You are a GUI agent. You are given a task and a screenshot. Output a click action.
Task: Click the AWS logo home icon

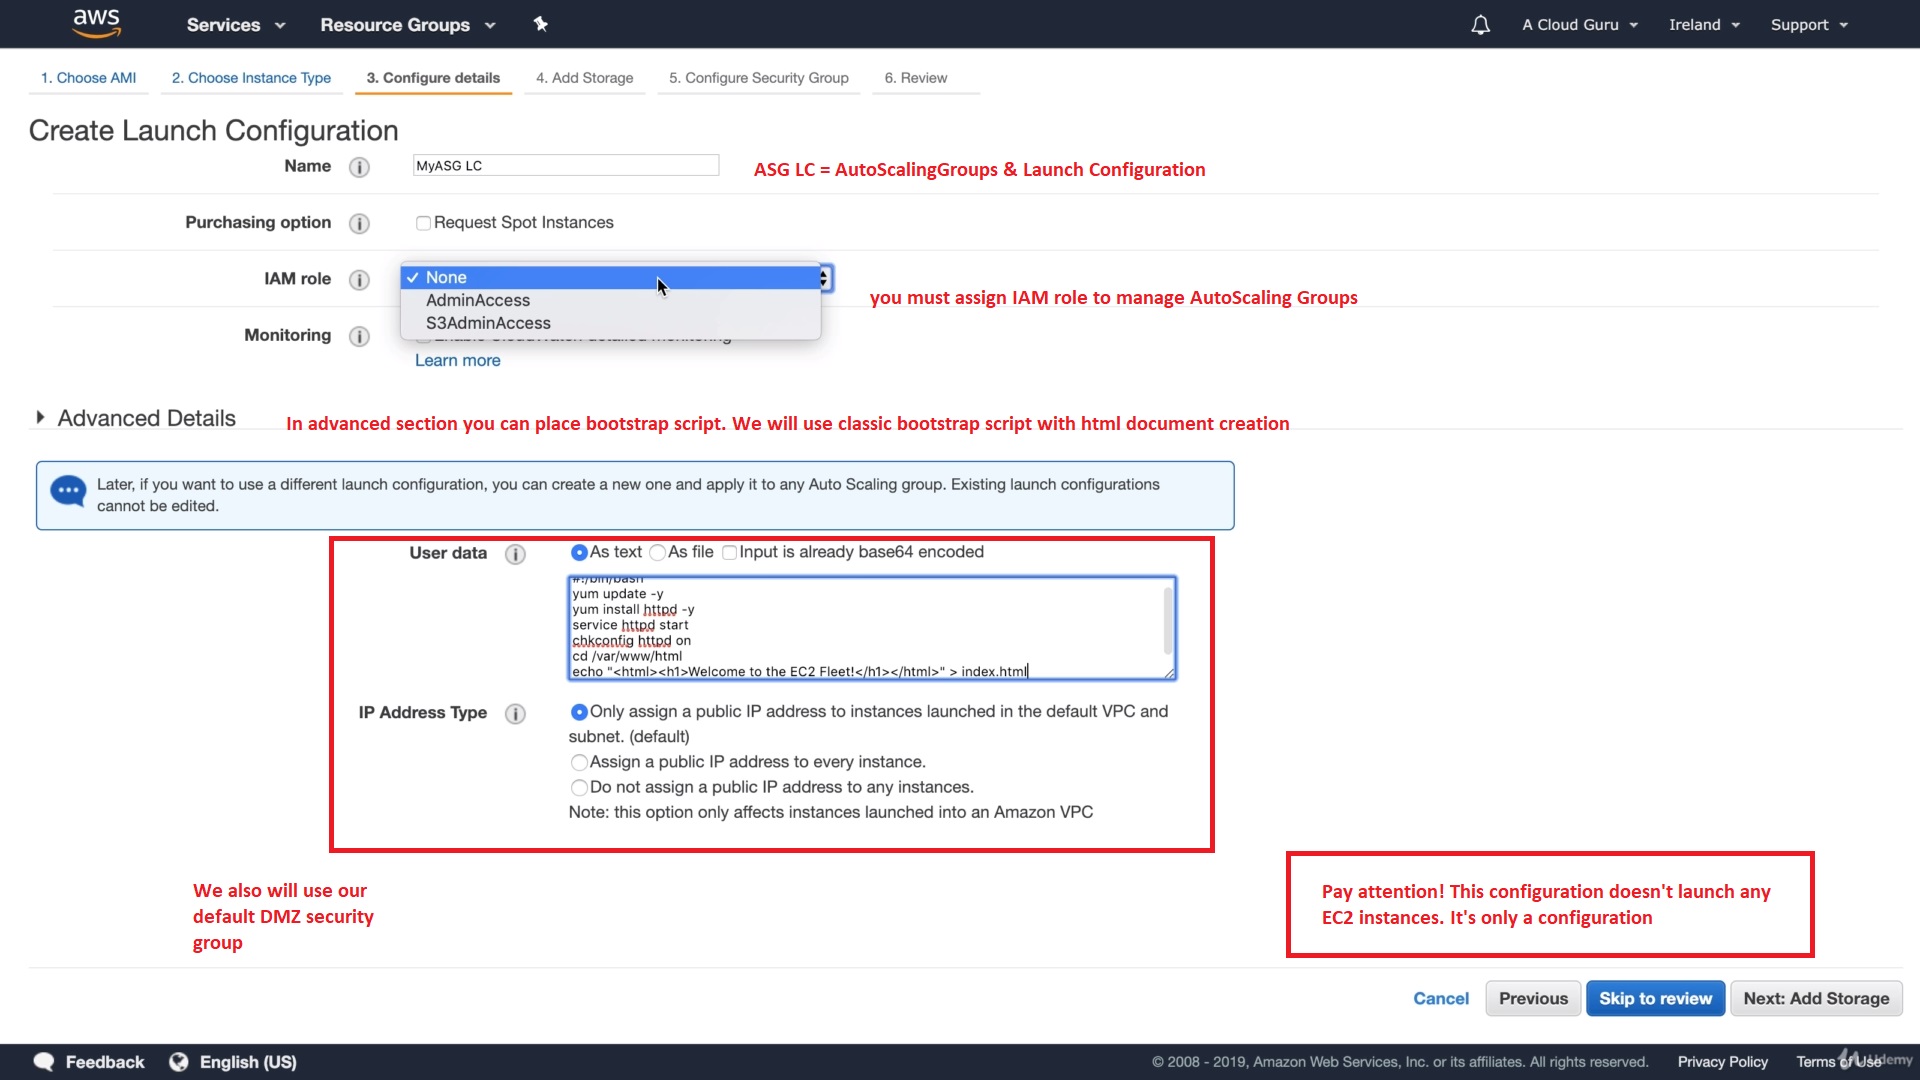point(97,23)
